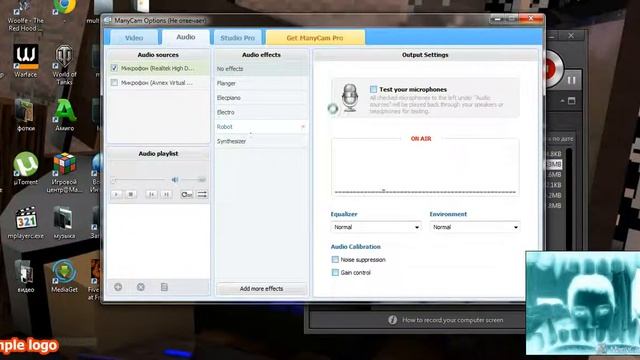Click the Add more effects button
The height and width of the screenshot is (360, 640).
tap(261, 289)
